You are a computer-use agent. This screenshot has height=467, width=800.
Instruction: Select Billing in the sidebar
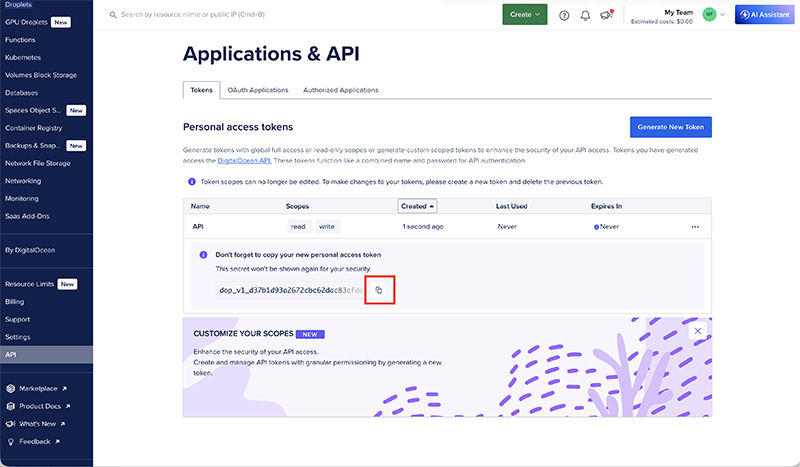pos(15,301)
